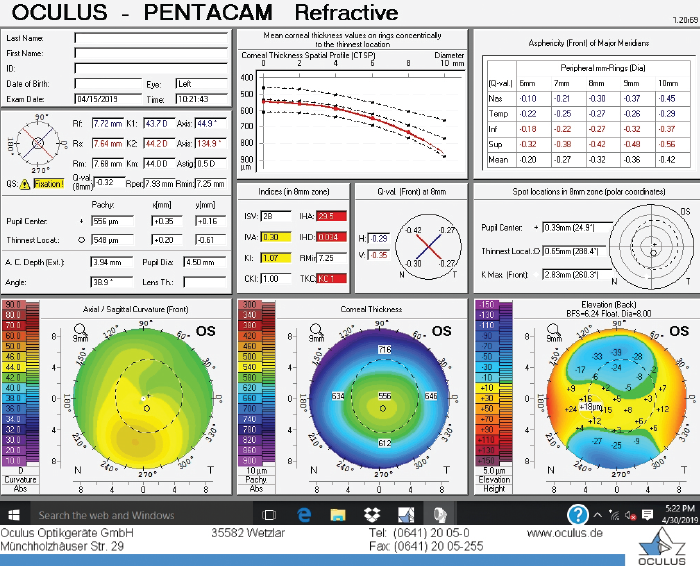Click the yellow KI value 1.07
This screenshot has height=566, width=700.
[x=276, y=258]
